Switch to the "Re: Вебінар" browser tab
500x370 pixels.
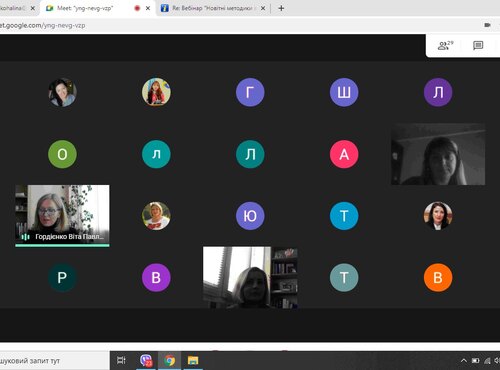click(213, 8)
